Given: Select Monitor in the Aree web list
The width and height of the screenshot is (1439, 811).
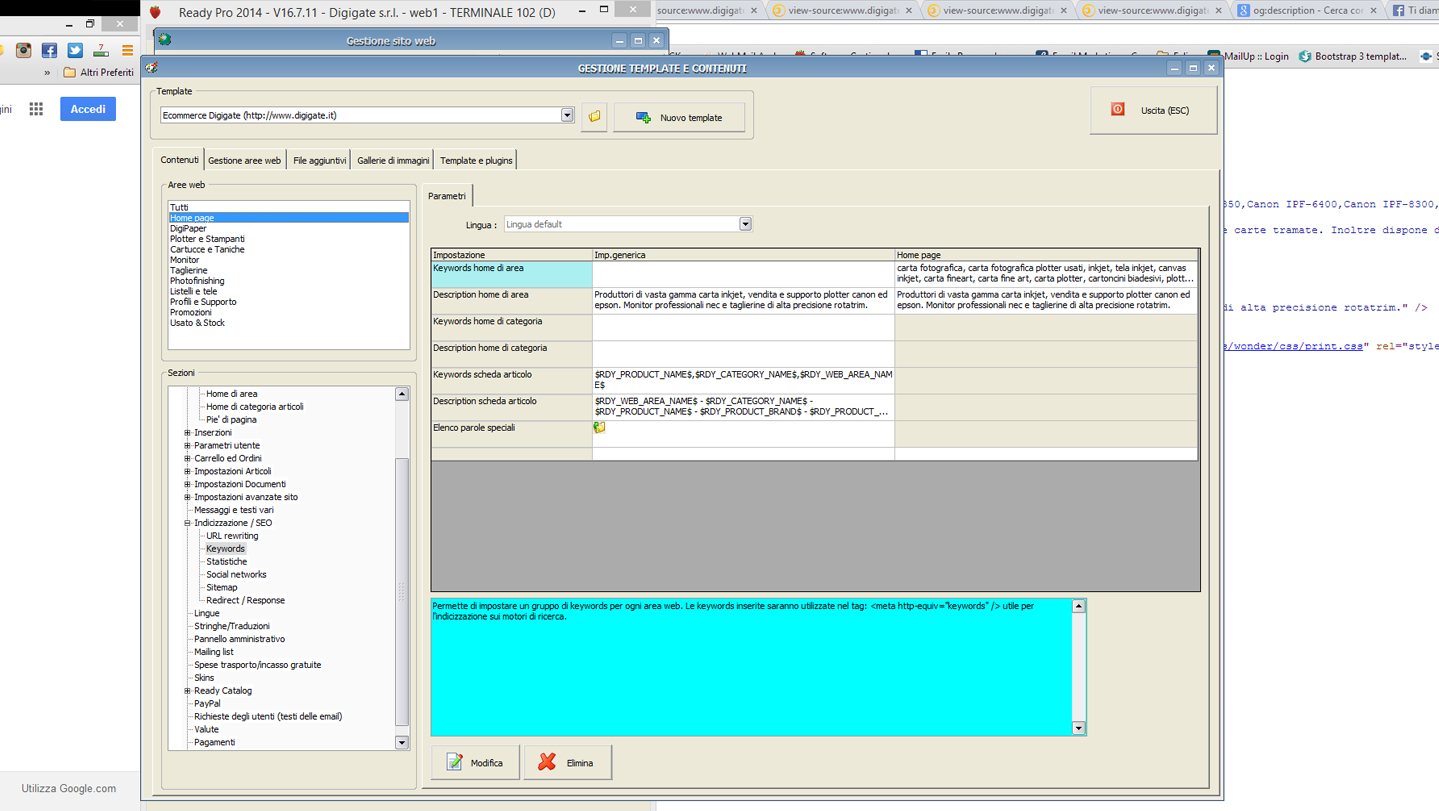Looking at the screenshot, I should click(x=288, y=260).
